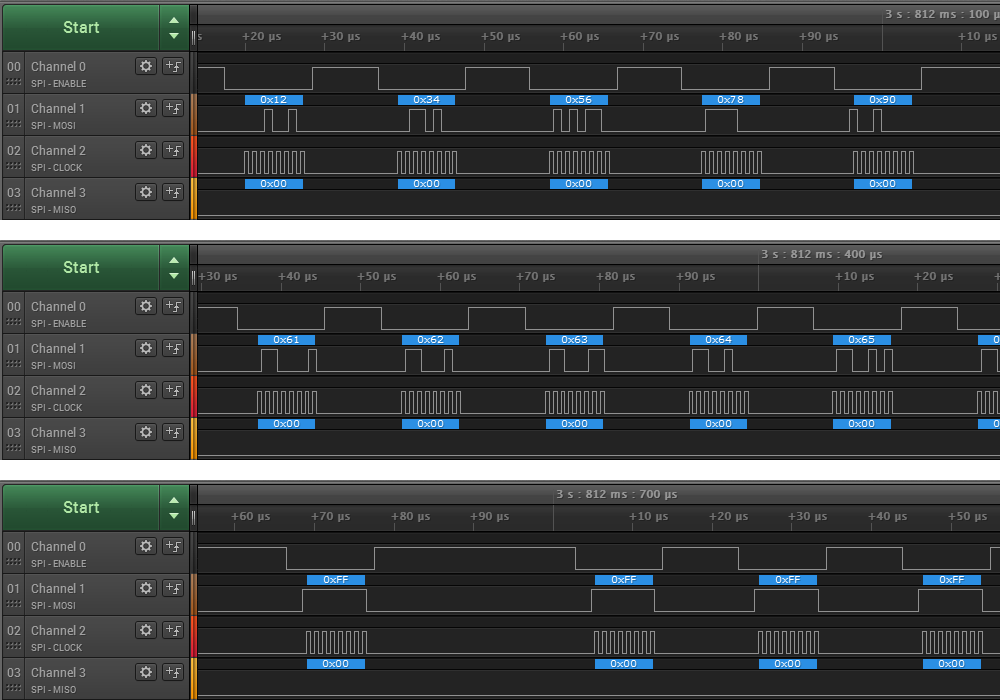Toggle edge trigger for Channel 2, middle panel
1000x700 pixels.
click(173, 390)
